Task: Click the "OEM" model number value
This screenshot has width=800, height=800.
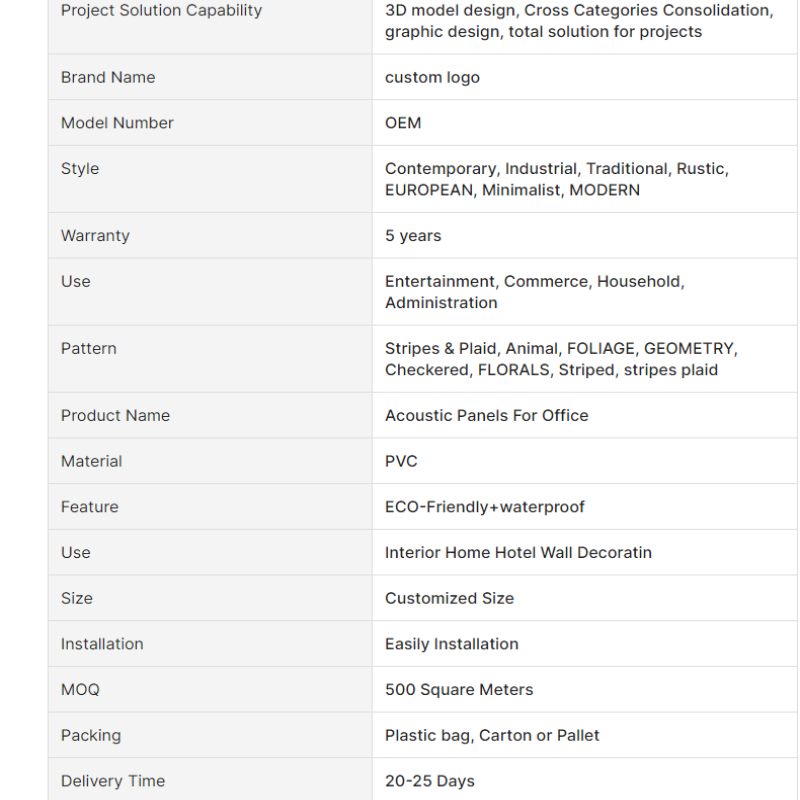Action: [403, 123]
